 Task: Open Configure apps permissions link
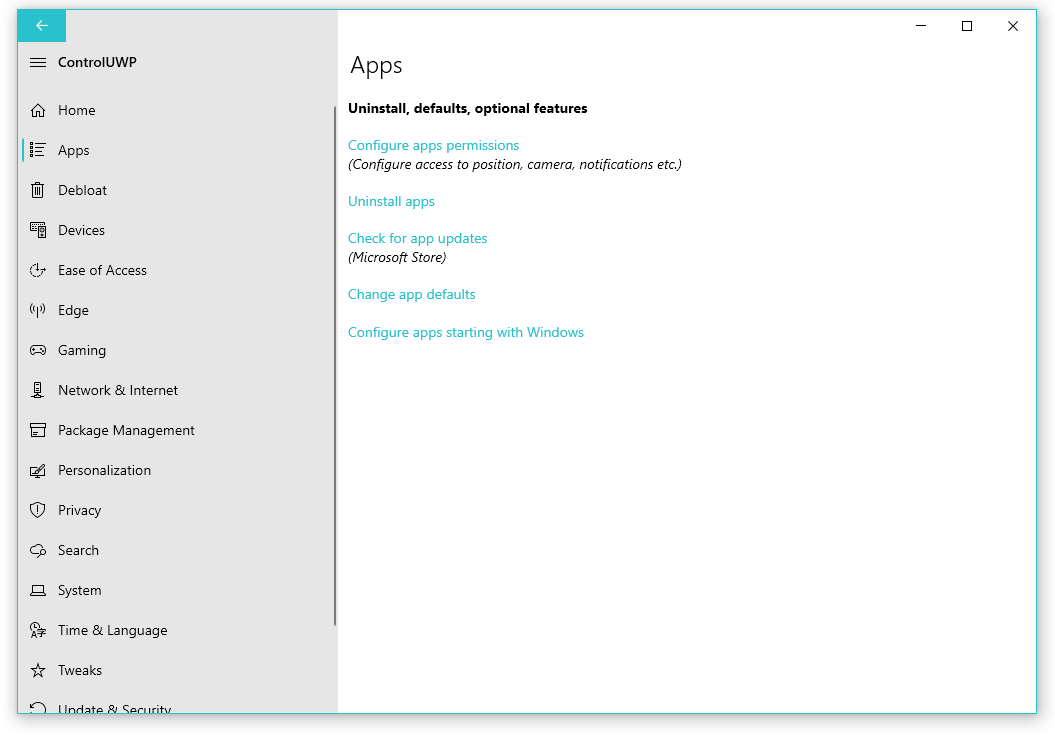pos(433,145)
